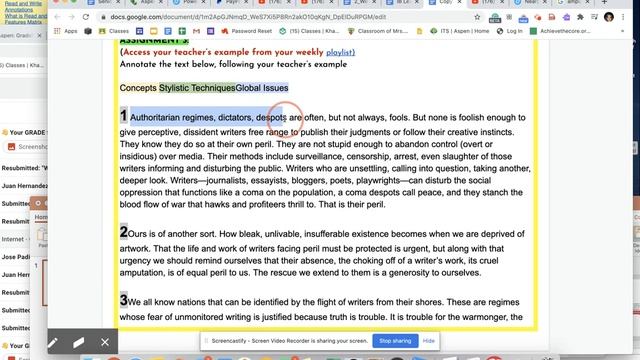Click the Concepts highlighted label

point(138,88)
